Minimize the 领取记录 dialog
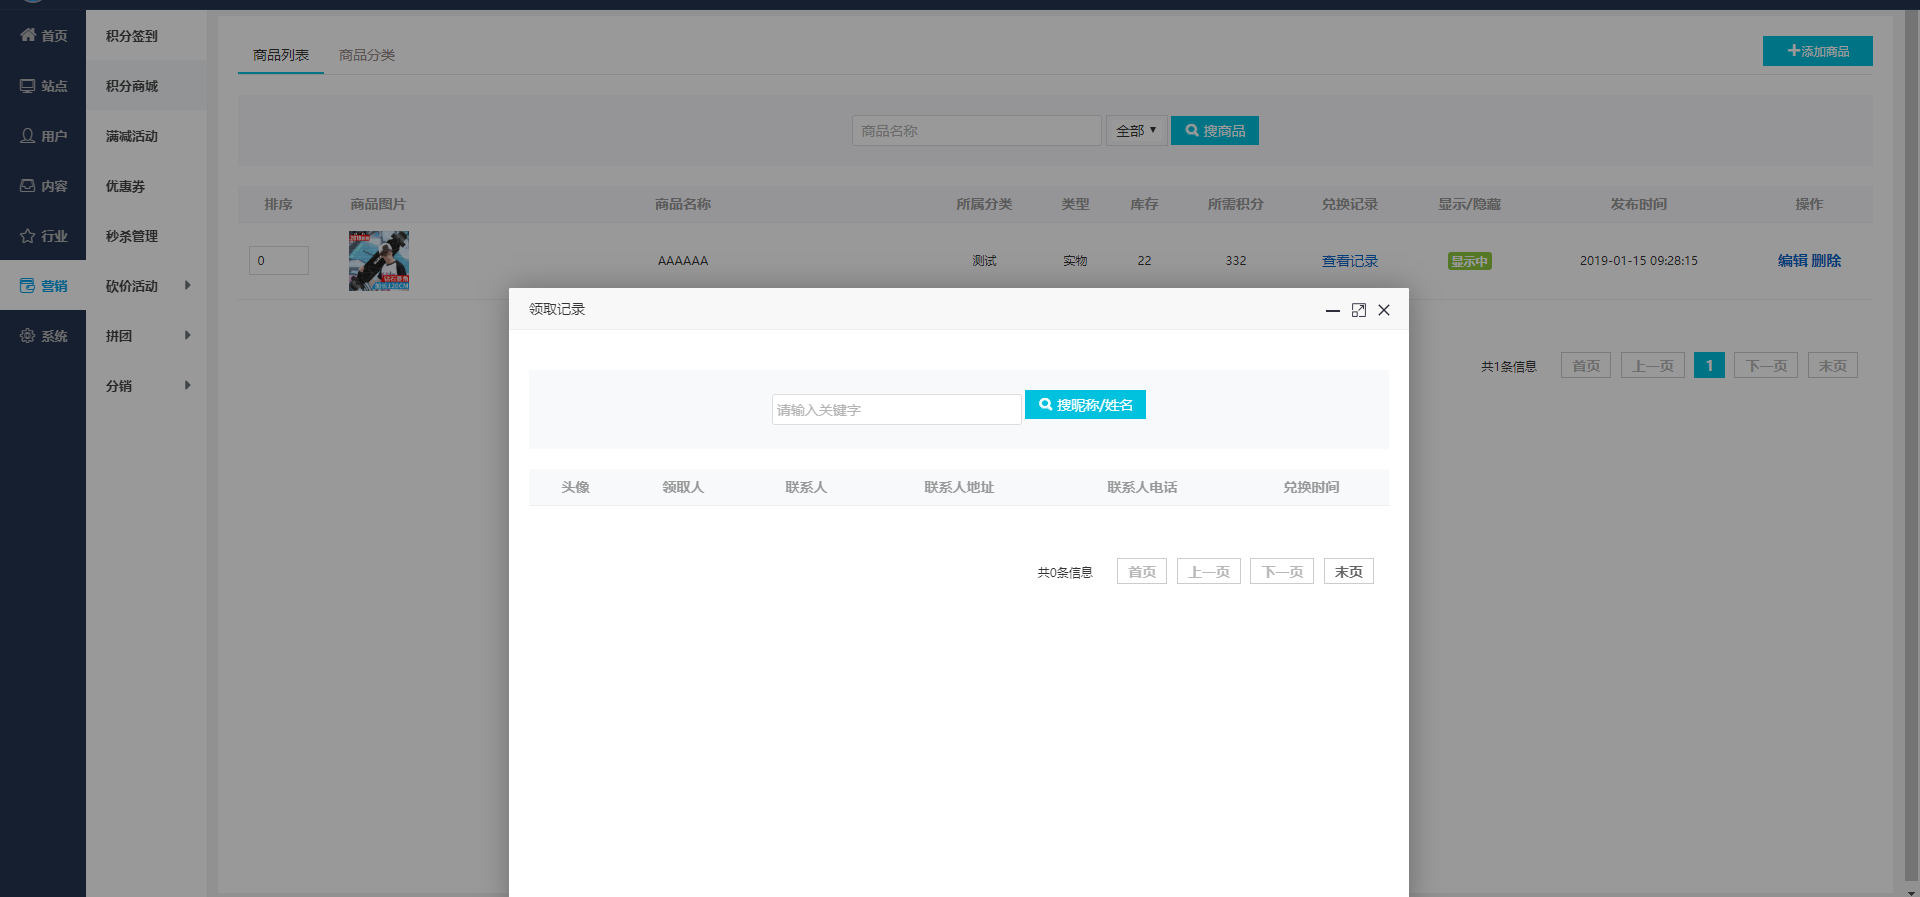The image size is (1920, 897). pyautogui.click(x=1332, y=310)
